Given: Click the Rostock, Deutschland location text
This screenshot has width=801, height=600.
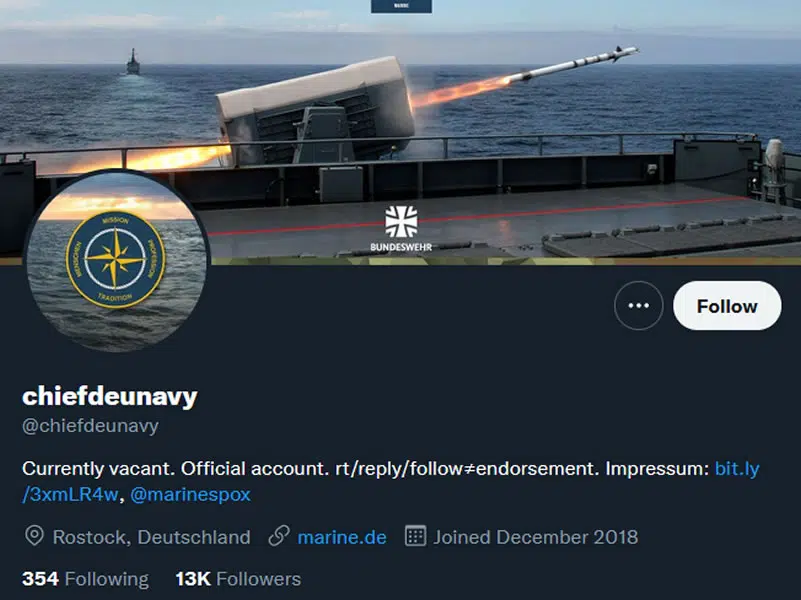Looking at the screenshot, I should pyautogui.click(x=152, y=537).
